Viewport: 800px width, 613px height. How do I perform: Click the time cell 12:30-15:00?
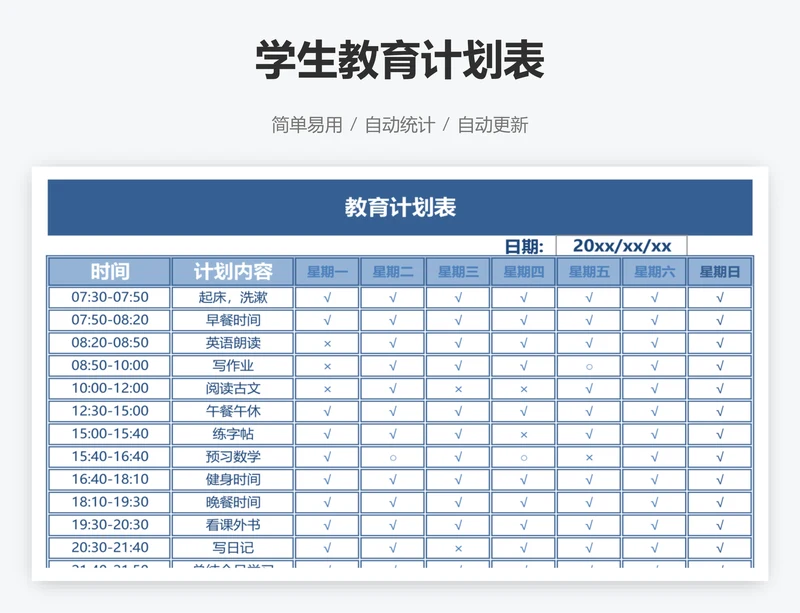pyautogui.click(x=109, y=411)
